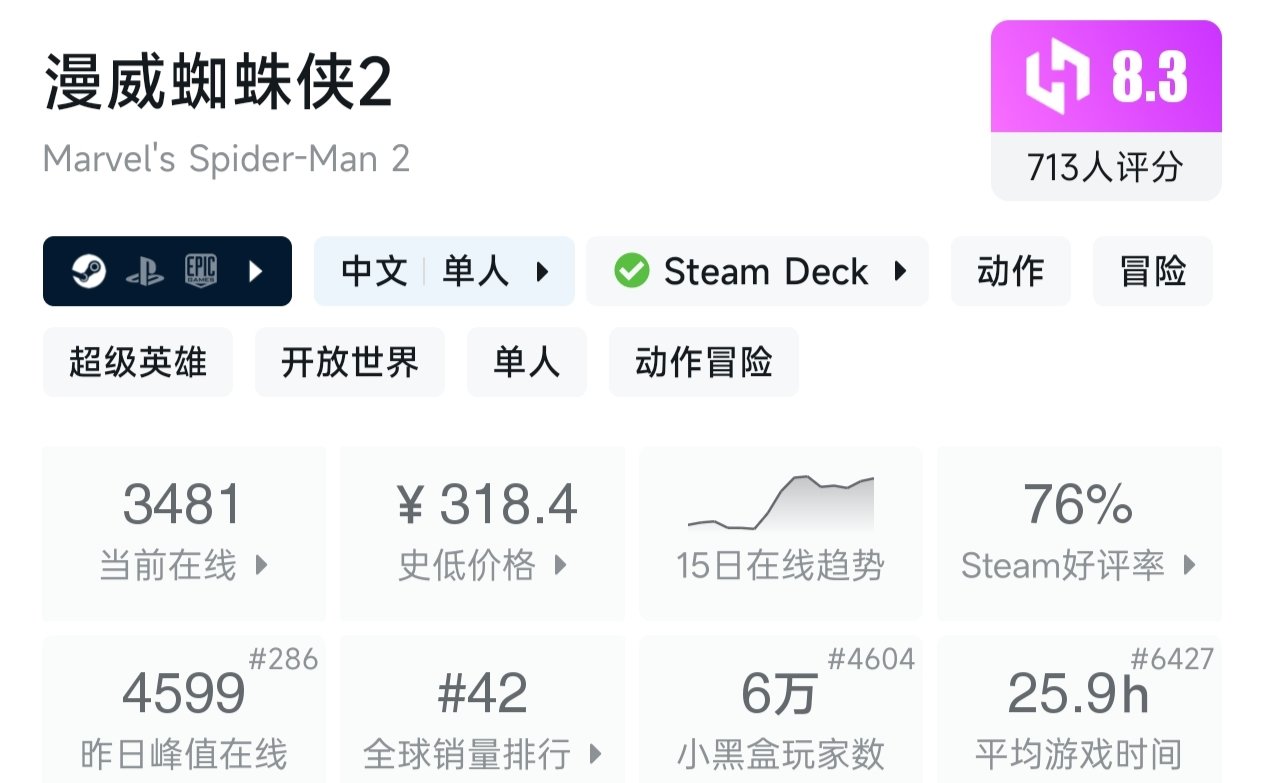
Task: Click the Xiaoheihe score logo icon
Action: pos(1057,78)
